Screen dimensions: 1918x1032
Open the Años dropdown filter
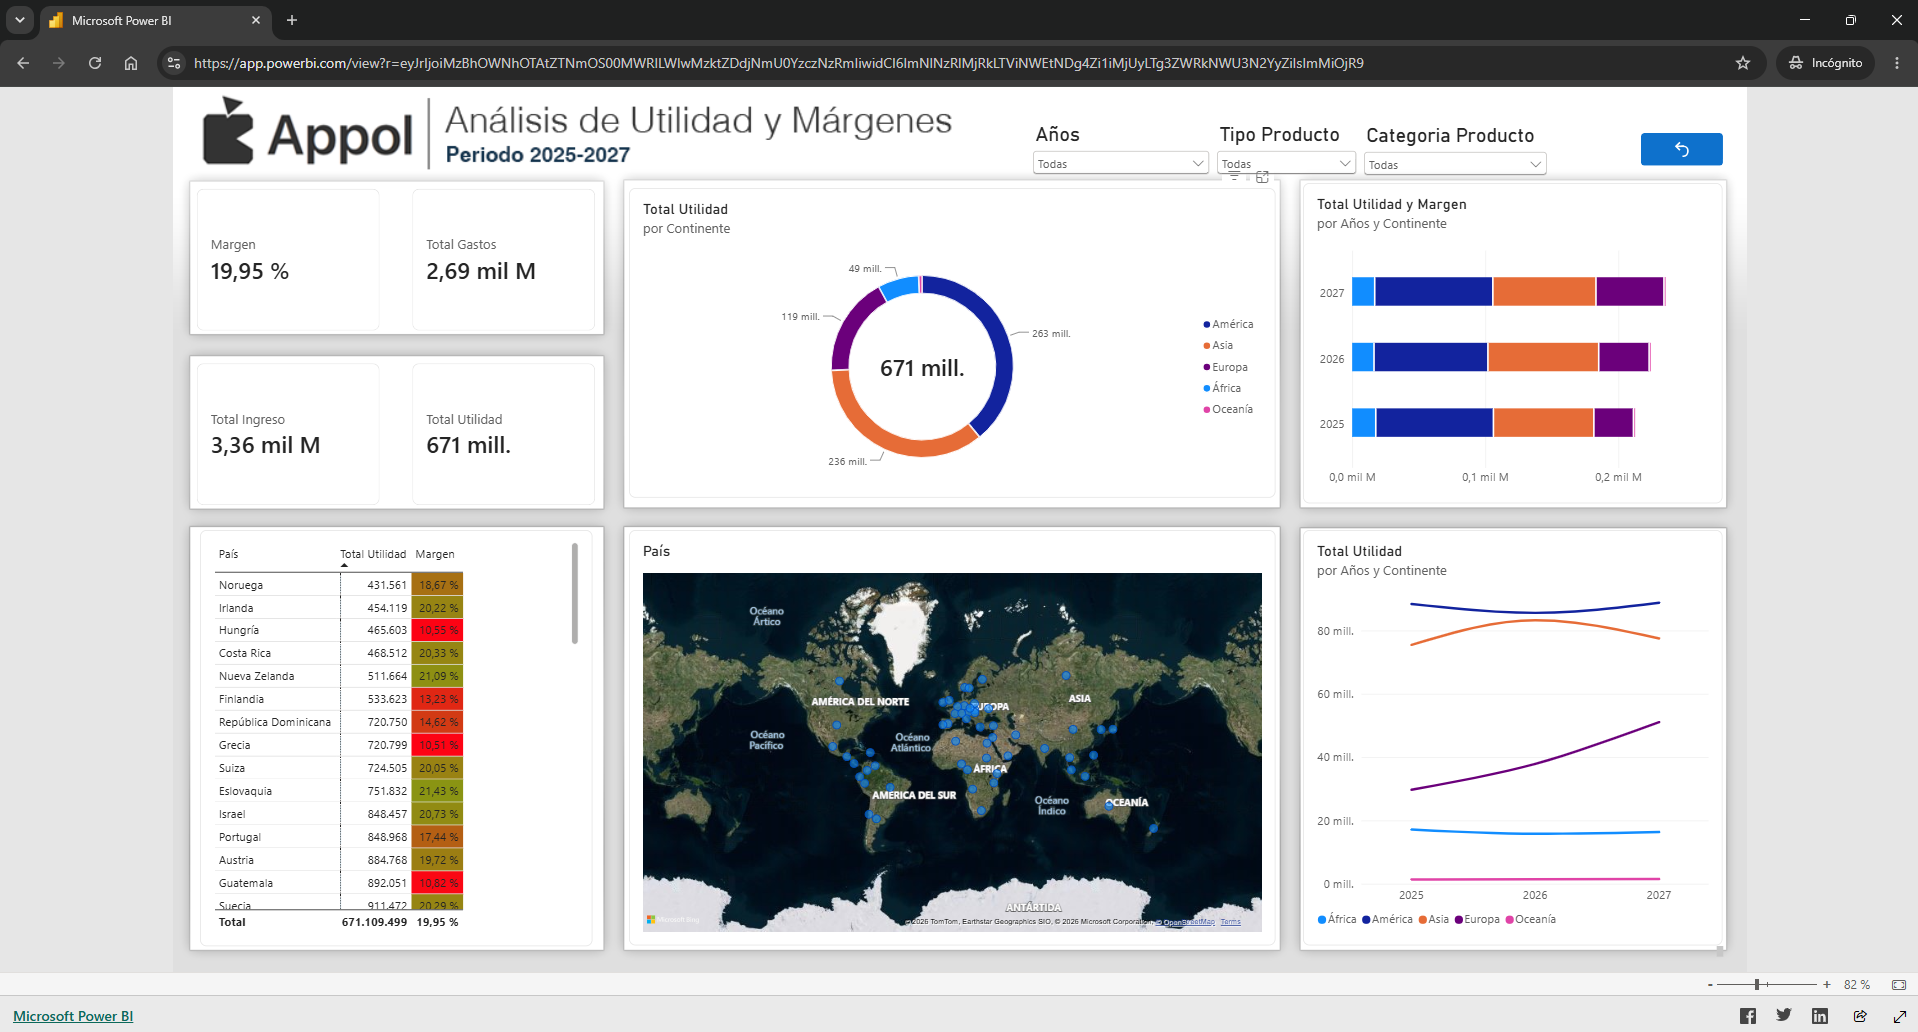pos(1120,163)
